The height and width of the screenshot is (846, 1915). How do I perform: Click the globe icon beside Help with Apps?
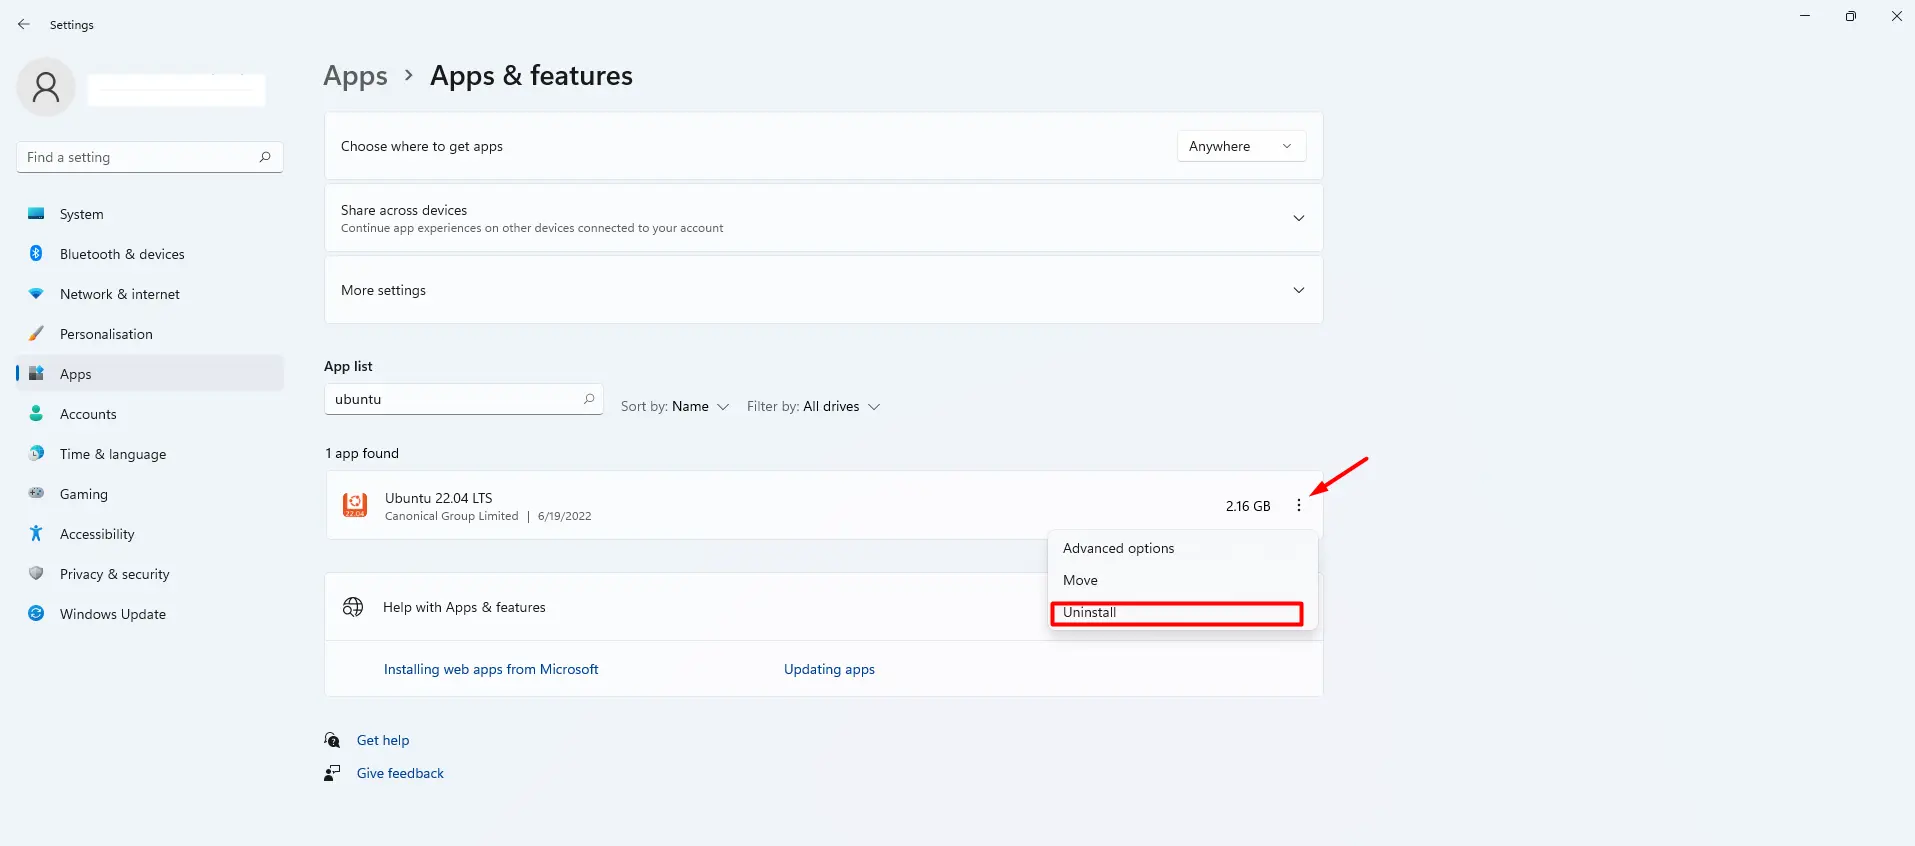(x=353, y=607)
